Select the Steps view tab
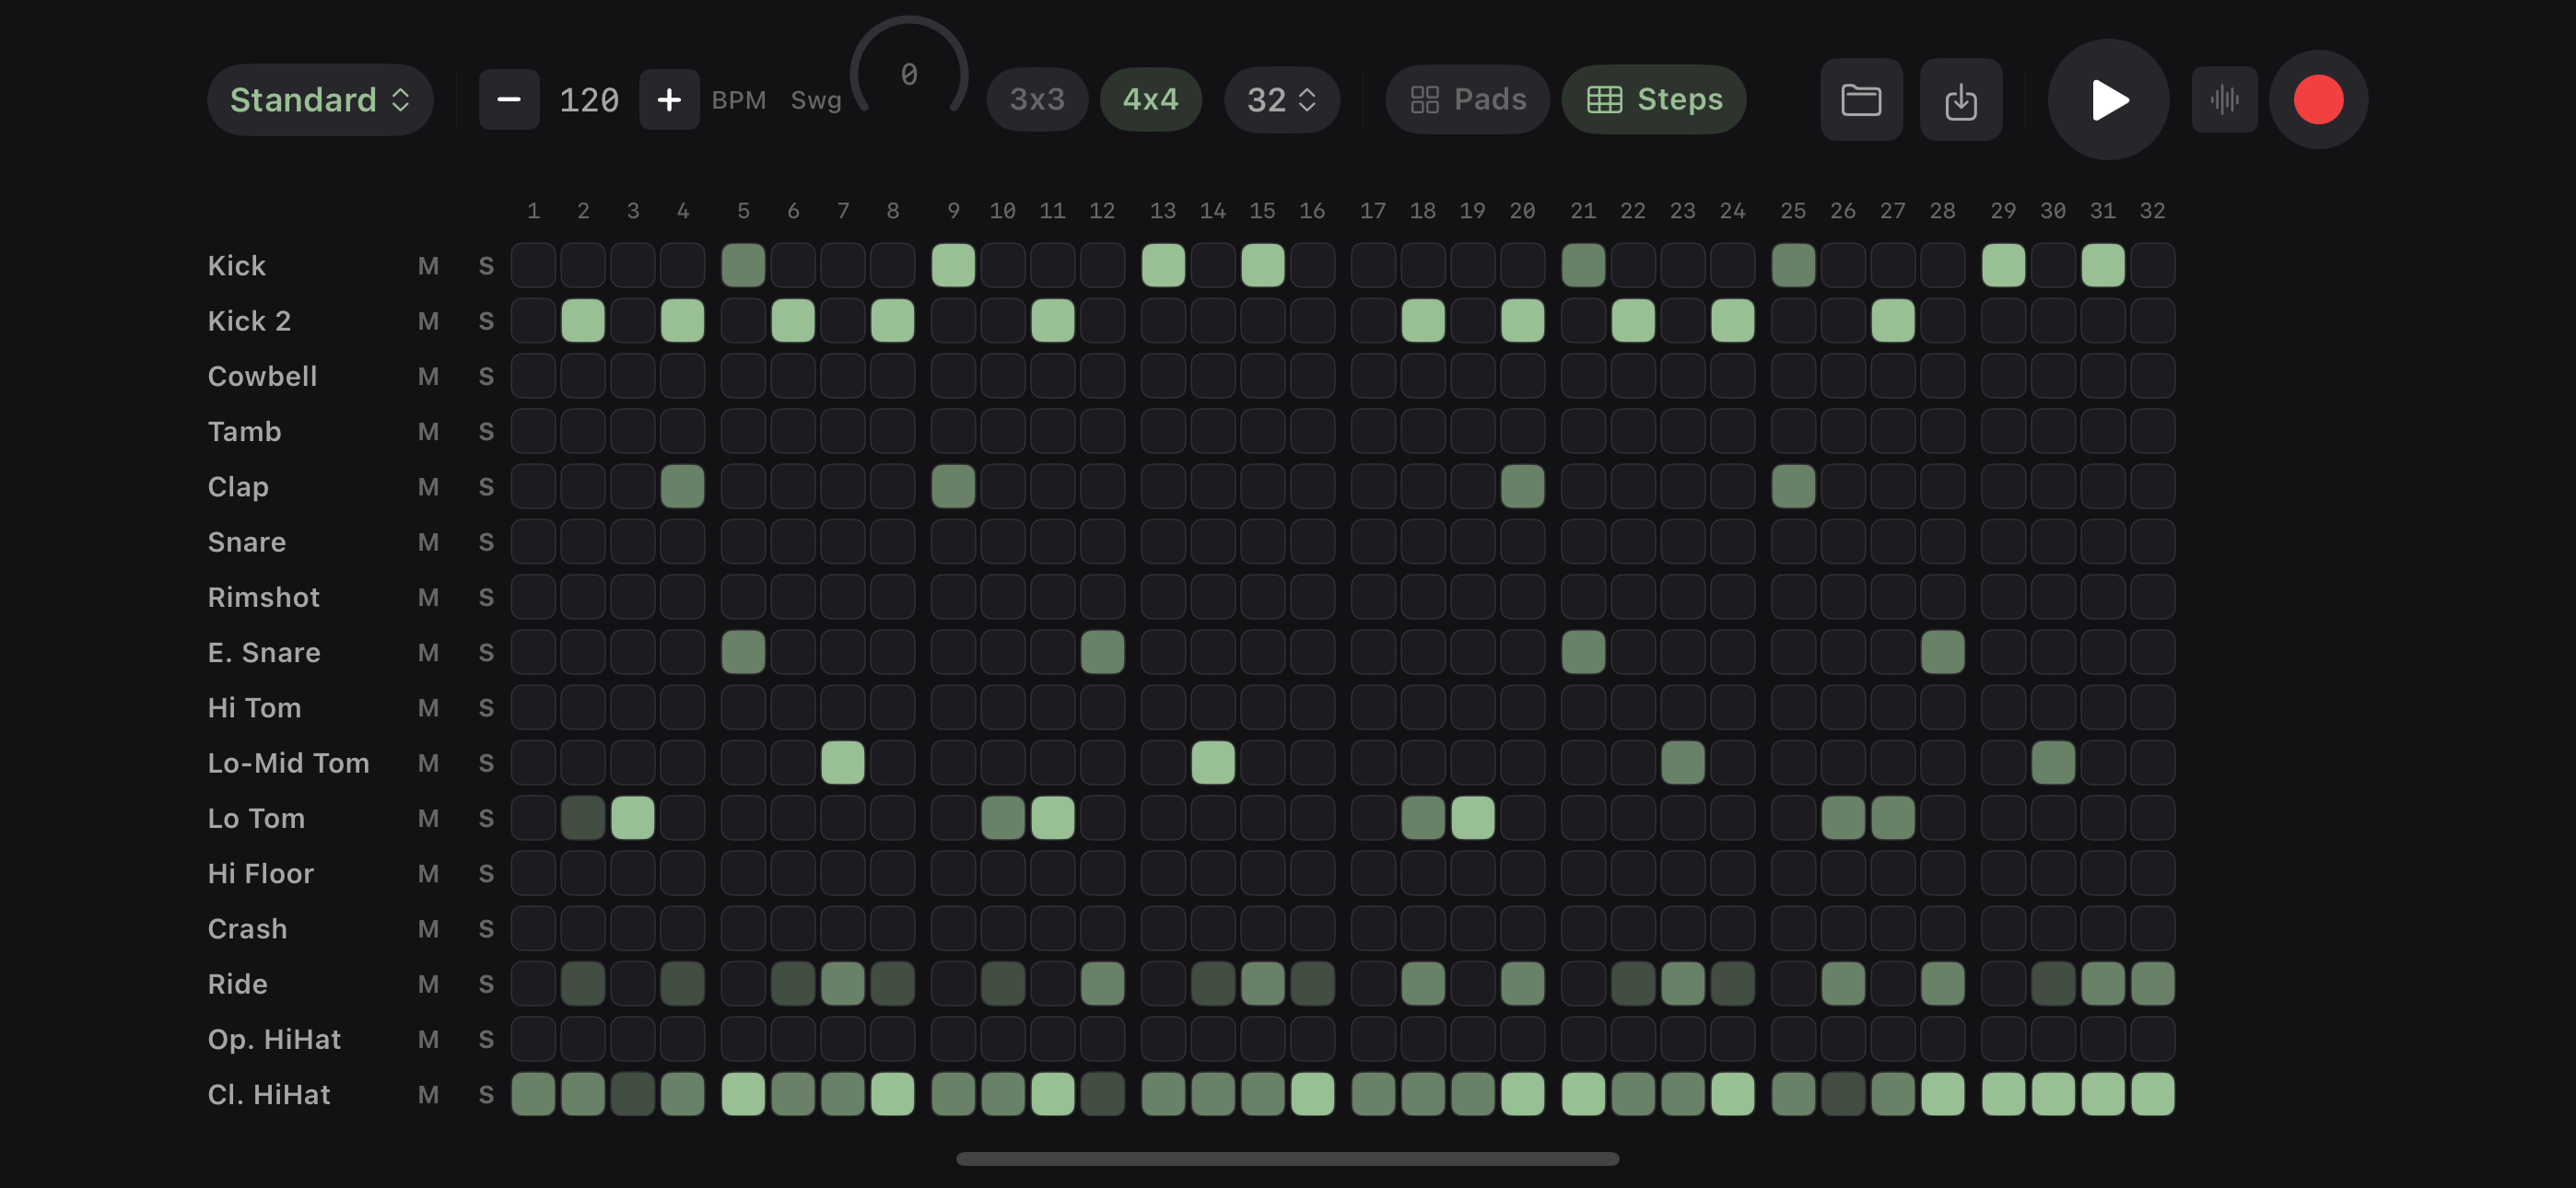Viewport: 2576px width, 1188px height. click(1653, 99)
